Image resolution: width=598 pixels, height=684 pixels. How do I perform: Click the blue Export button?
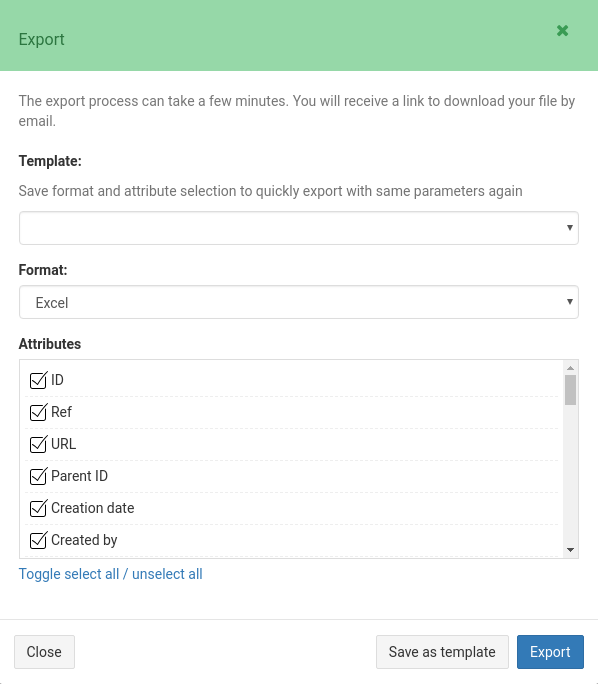tap(550, 652)
